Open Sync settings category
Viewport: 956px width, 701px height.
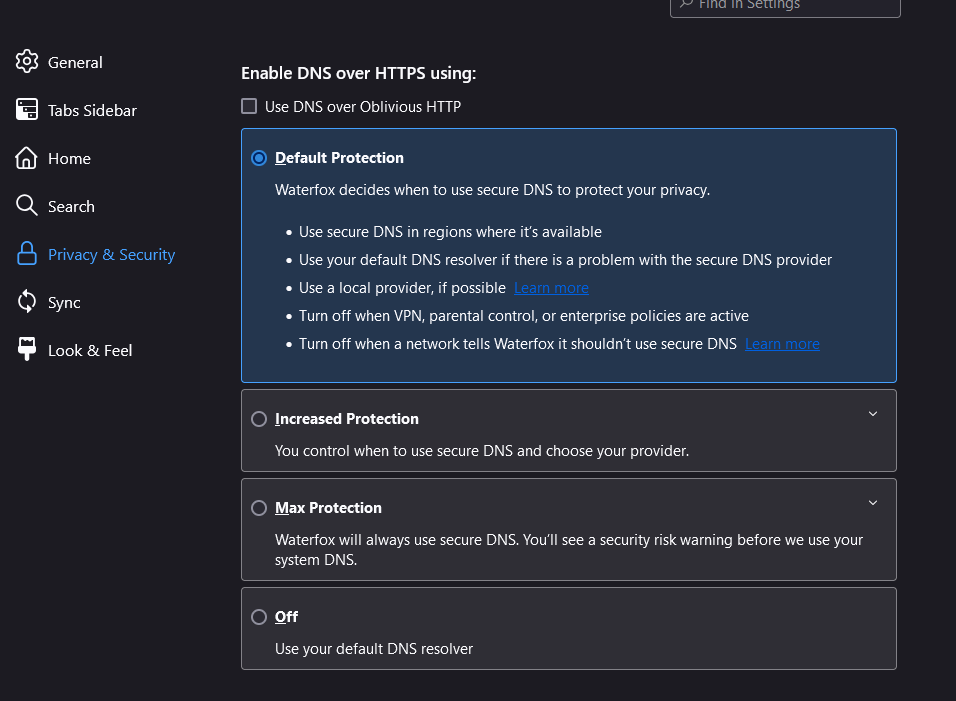64,302
